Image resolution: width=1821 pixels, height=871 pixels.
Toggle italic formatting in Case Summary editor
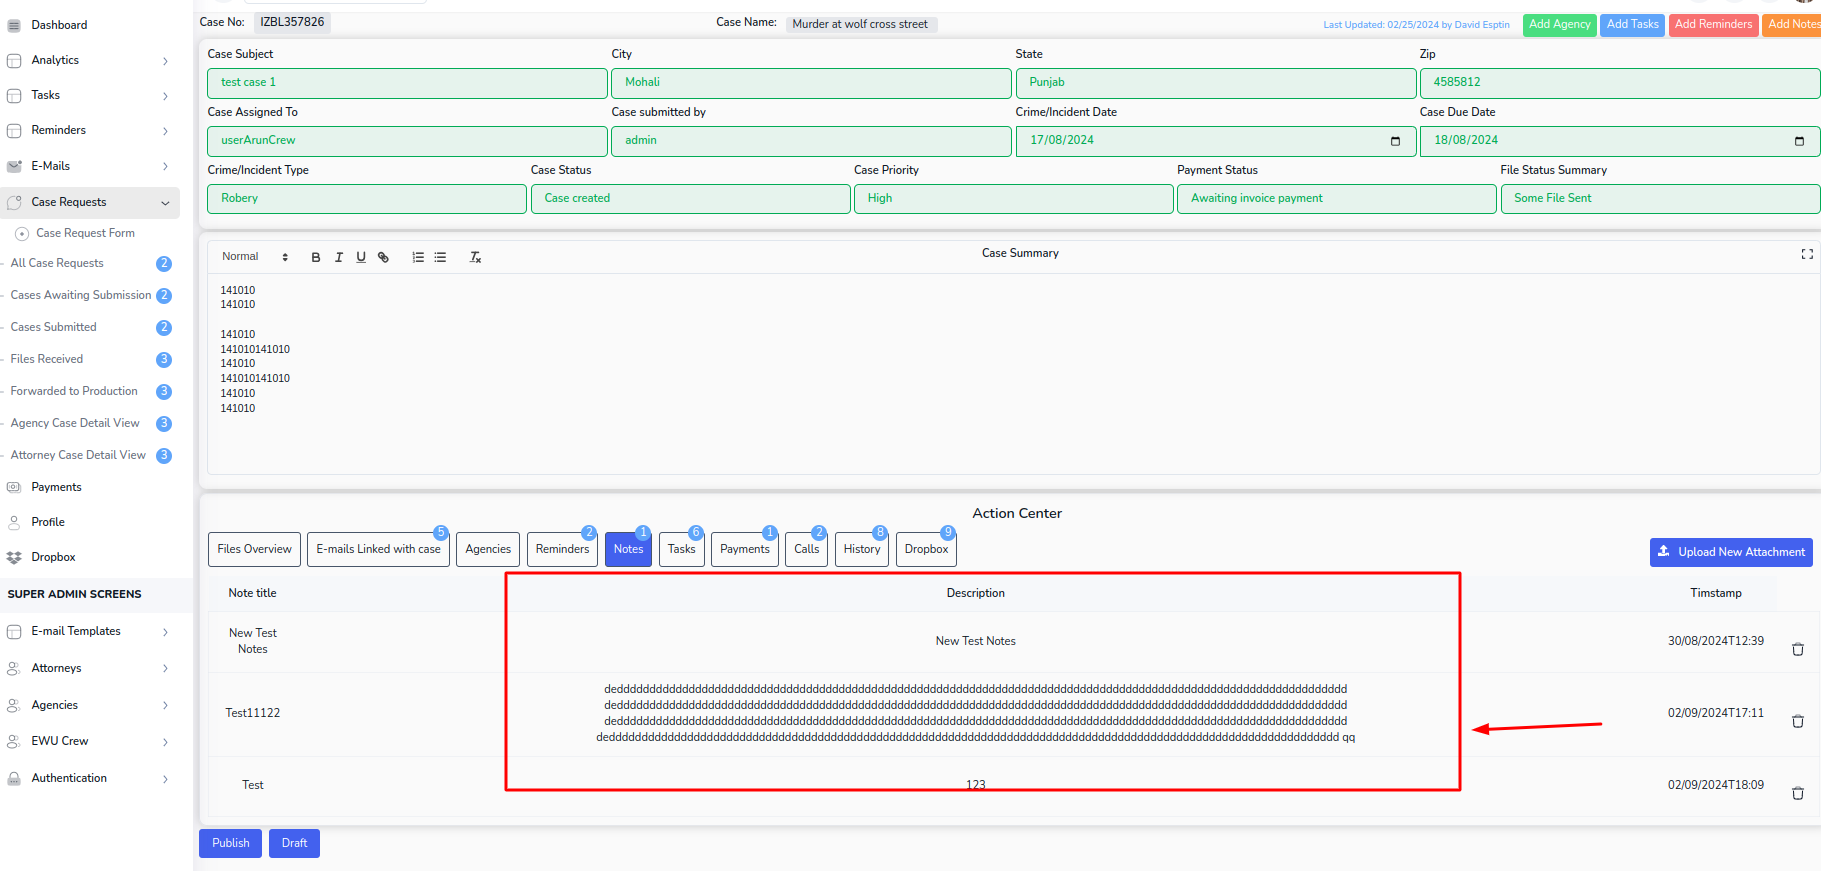click(339, 257)
